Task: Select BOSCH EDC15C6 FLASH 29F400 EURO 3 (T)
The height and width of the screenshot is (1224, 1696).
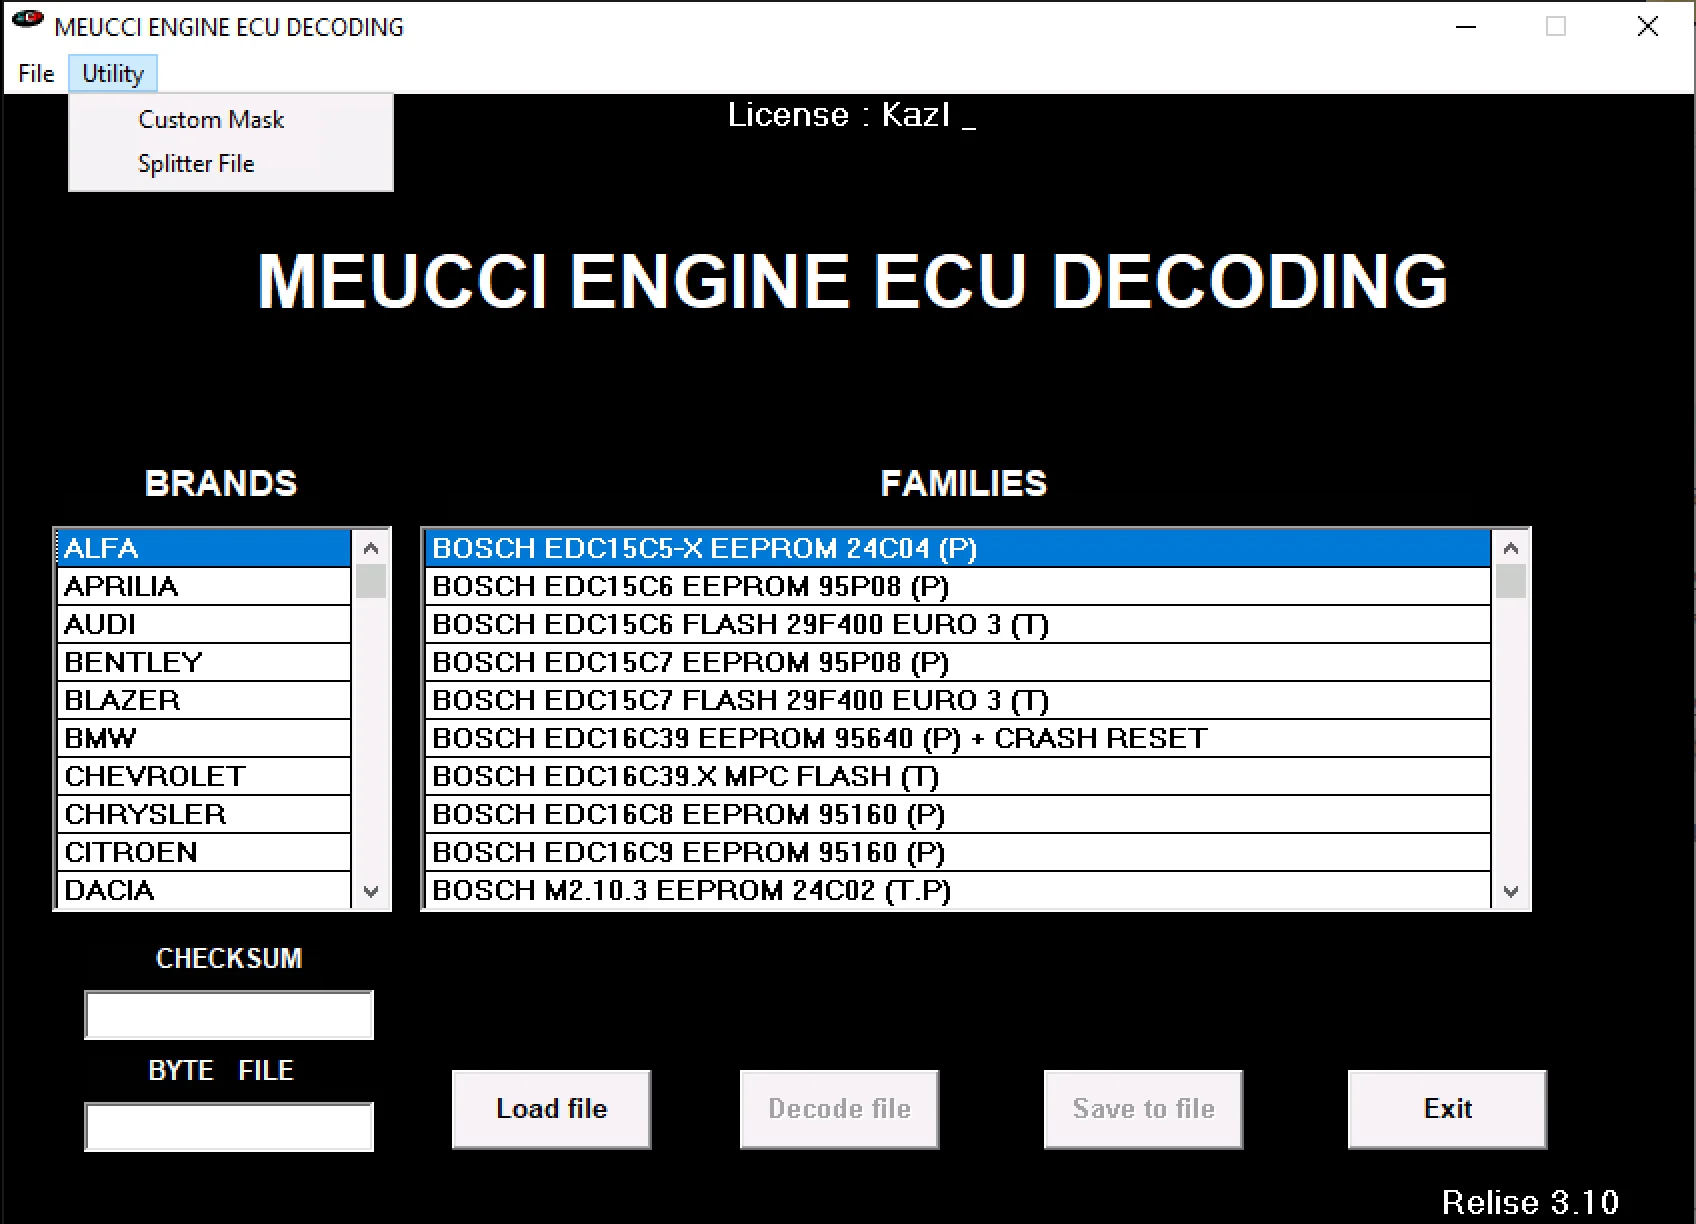Action: [958, 625]
